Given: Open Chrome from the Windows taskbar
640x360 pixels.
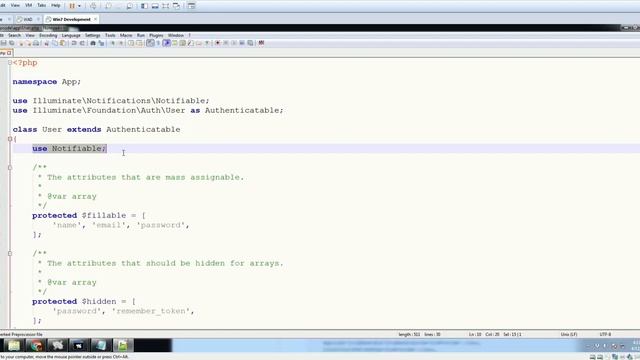Looking at the screenshot, I should pyautogui.click(x=36, y=345).
